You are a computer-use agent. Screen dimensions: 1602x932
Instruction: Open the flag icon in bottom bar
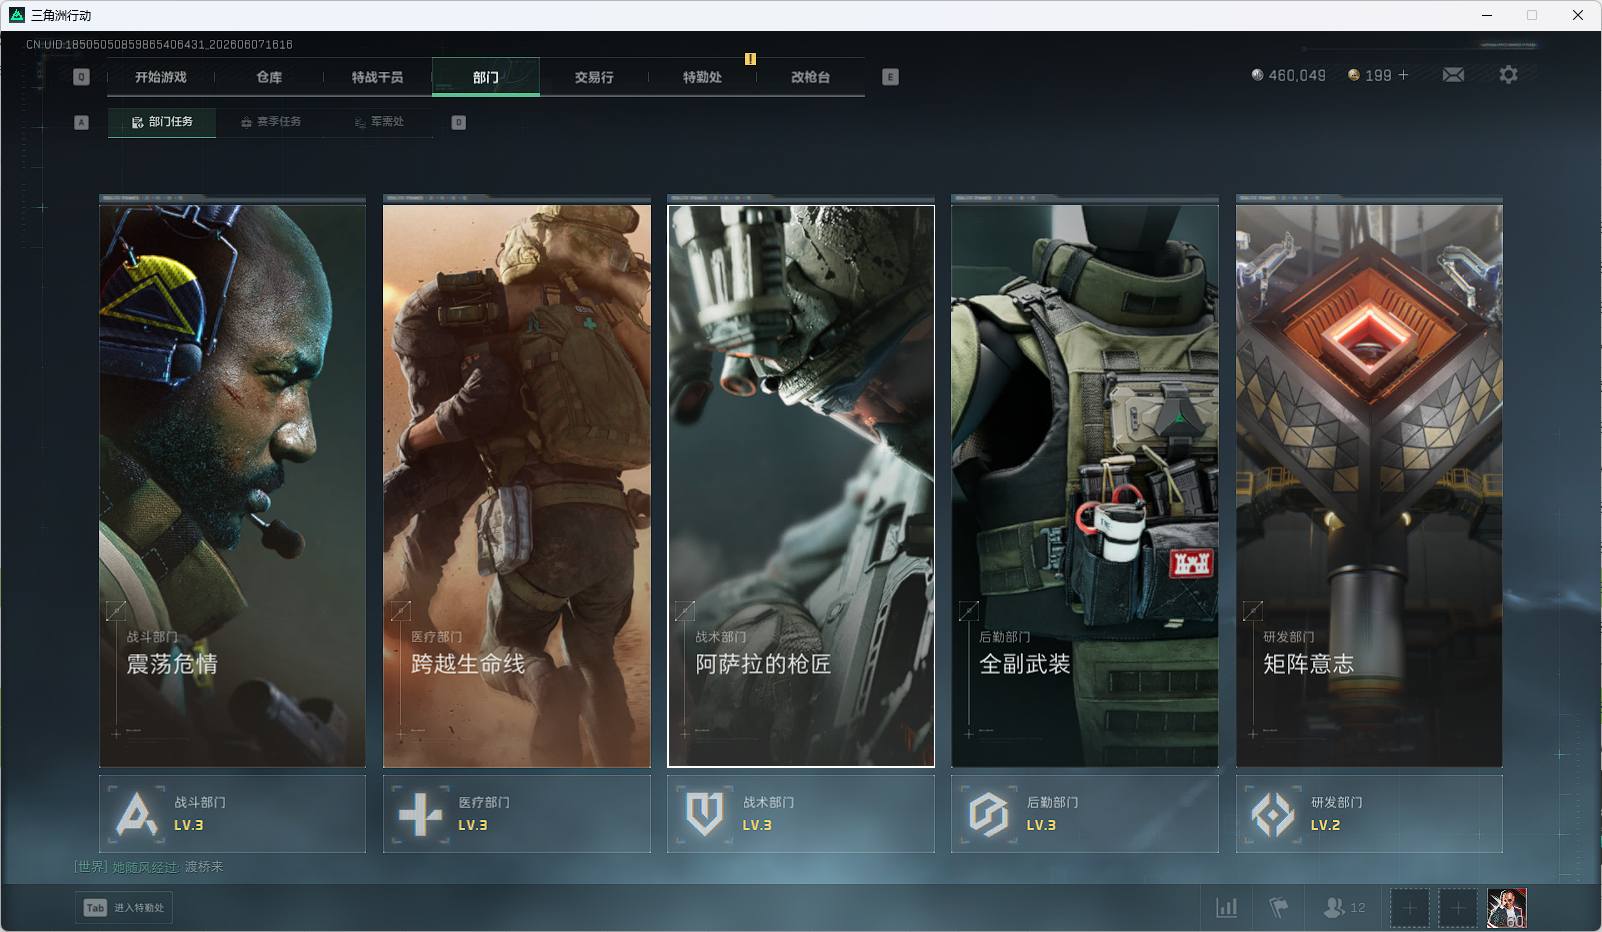point(1278,907)
